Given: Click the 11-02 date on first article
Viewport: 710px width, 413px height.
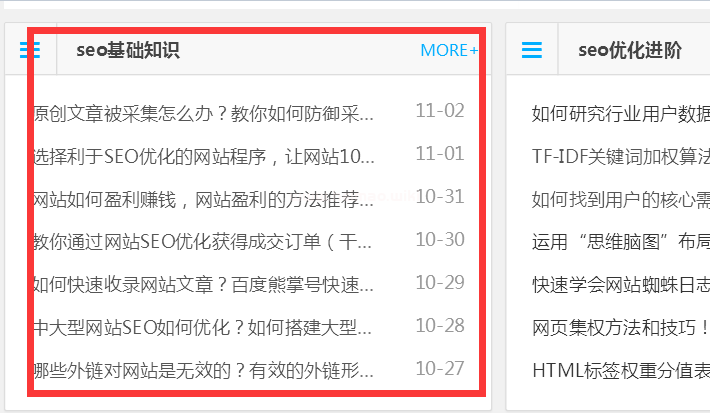Looking at the screenshot, I should point(440,111).
